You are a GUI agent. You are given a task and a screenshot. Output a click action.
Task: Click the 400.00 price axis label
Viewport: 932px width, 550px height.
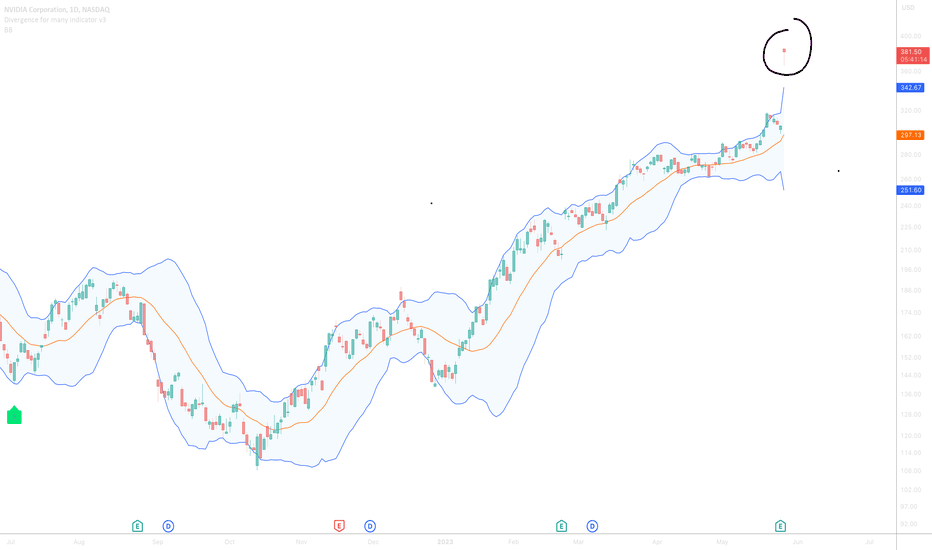click(910, 36)
